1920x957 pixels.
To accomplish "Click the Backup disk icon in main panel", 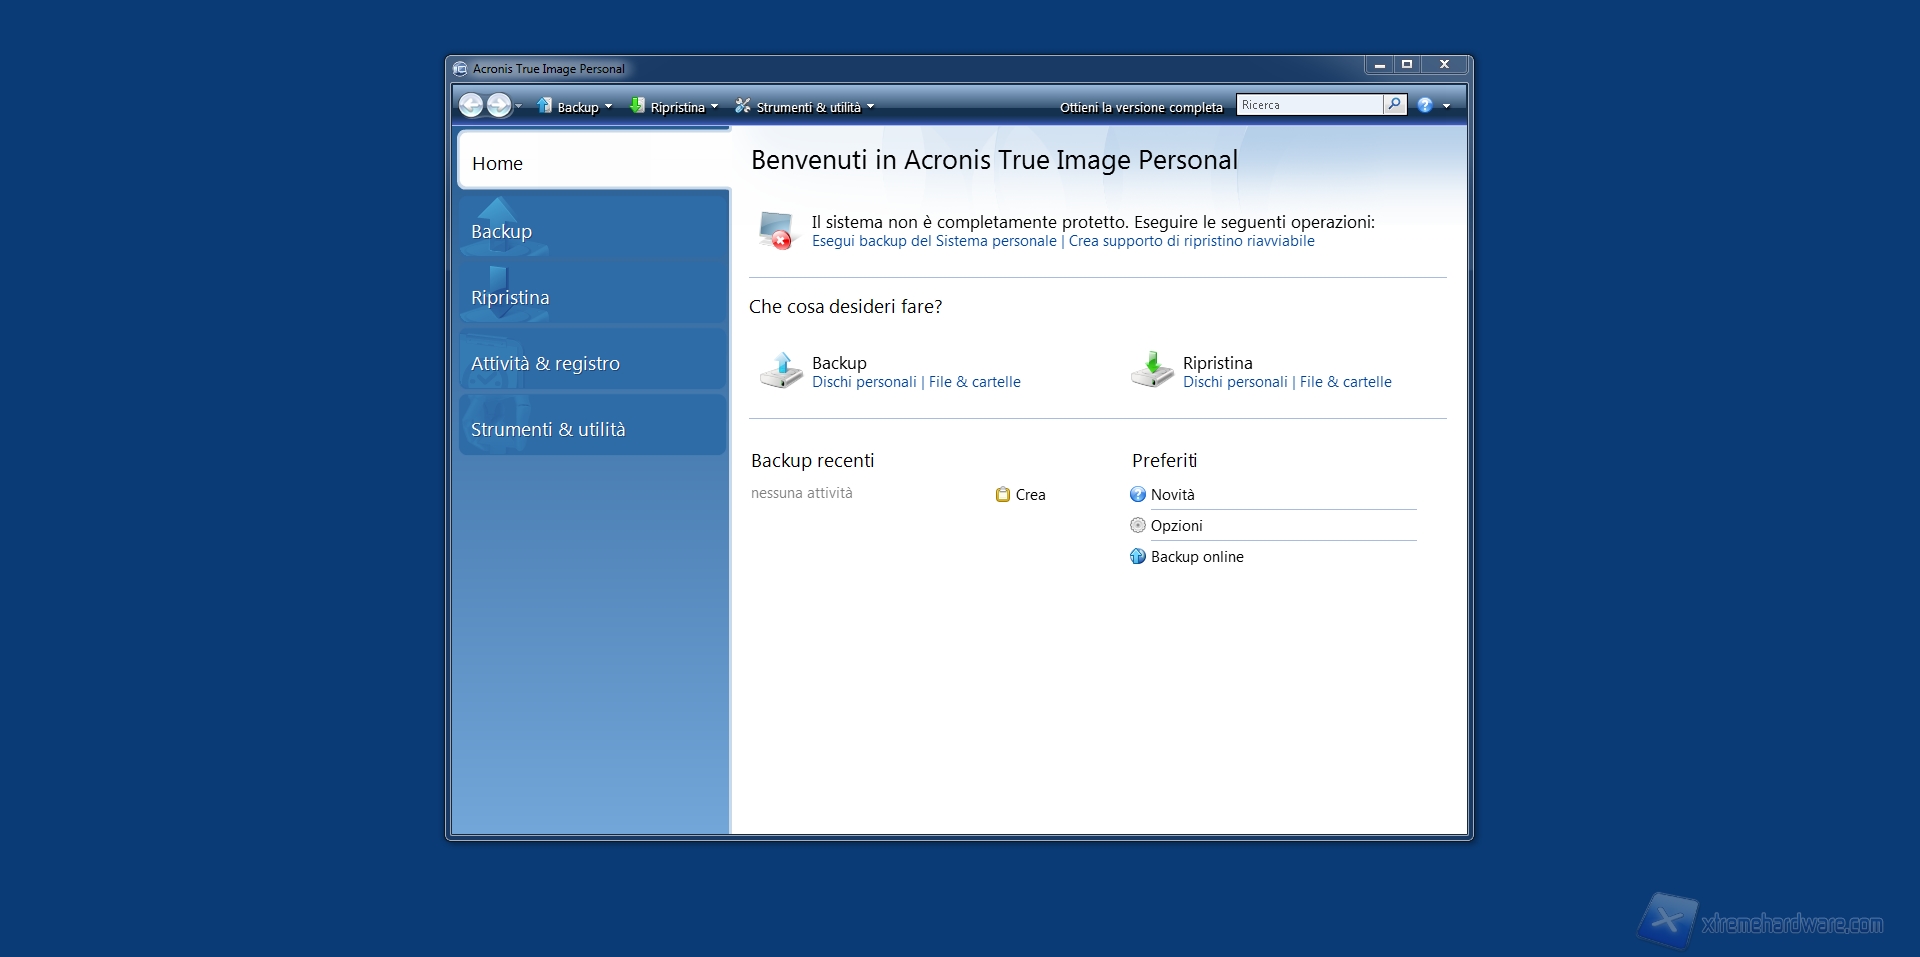I will coord(781,370).
